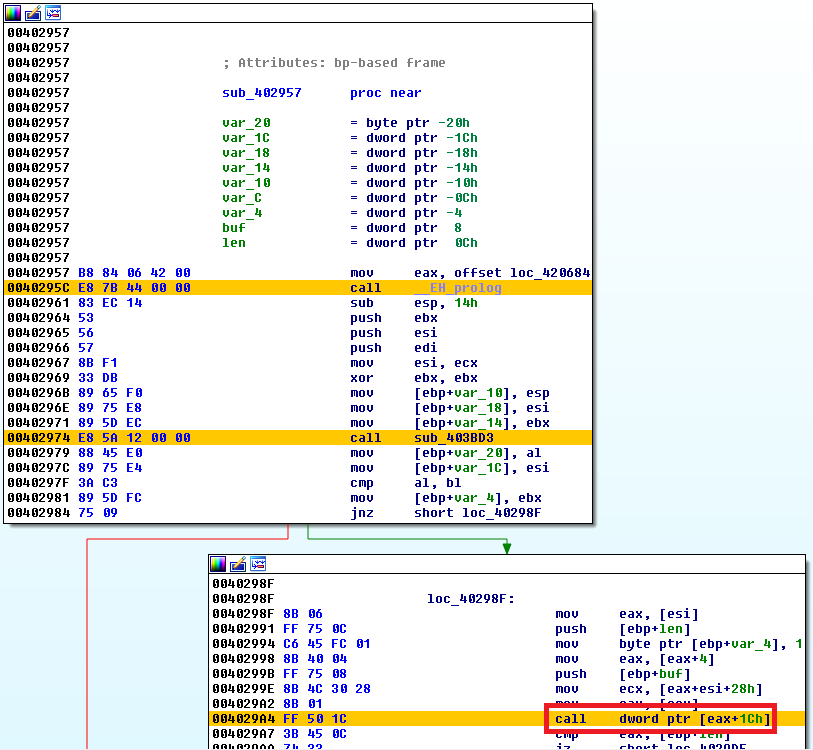Open node color picker for sub_402957 block
Image resolution: width=813 pixels, height=750 pixels.
15,13
